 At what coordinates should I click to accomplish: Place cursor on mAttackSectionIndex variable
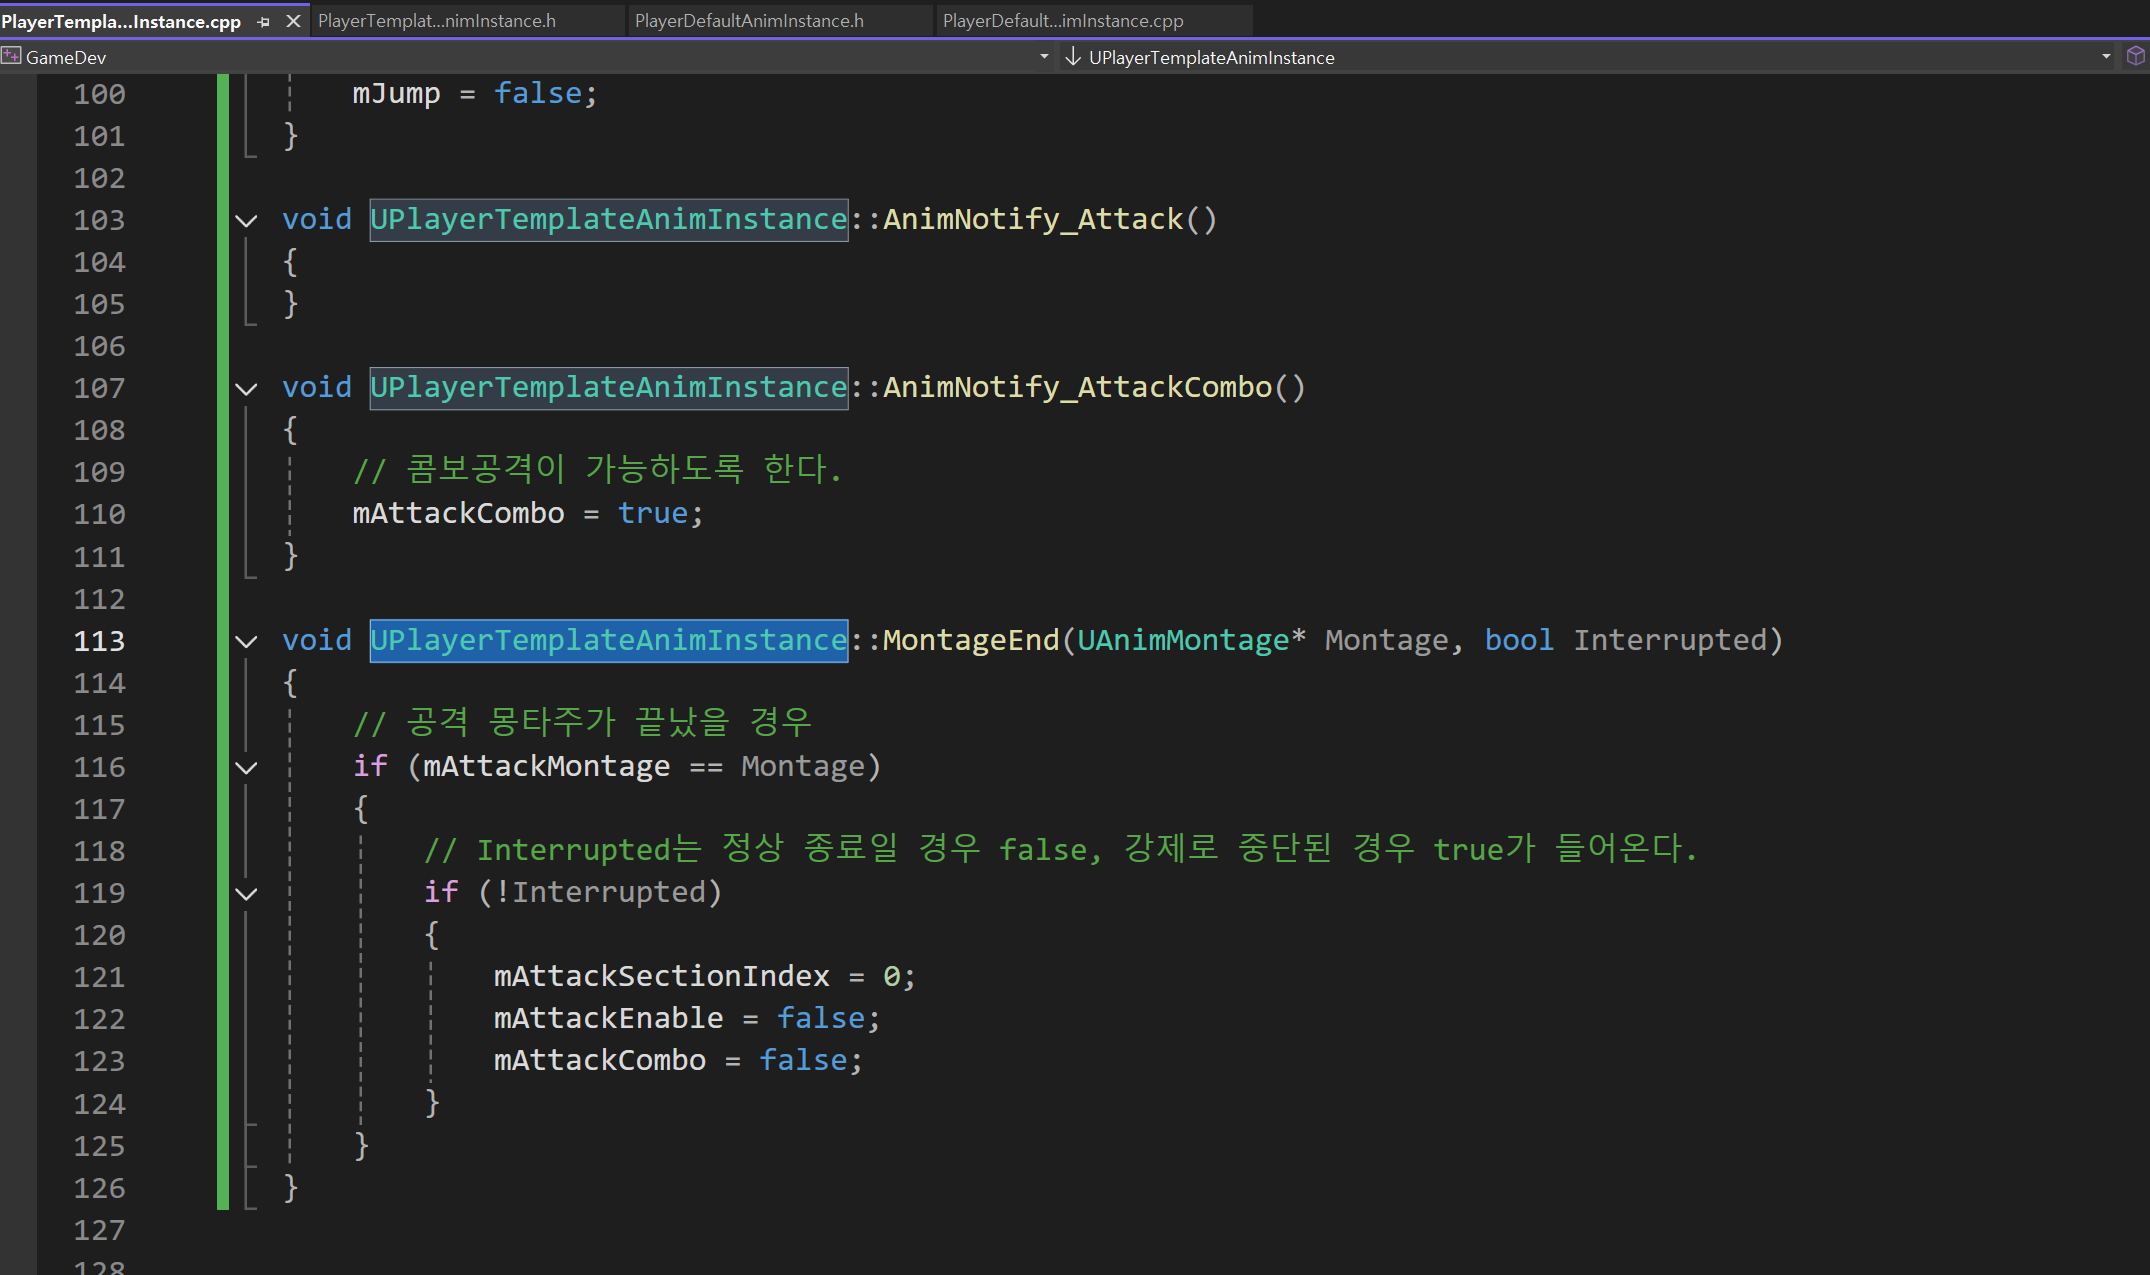click(661, 976)
